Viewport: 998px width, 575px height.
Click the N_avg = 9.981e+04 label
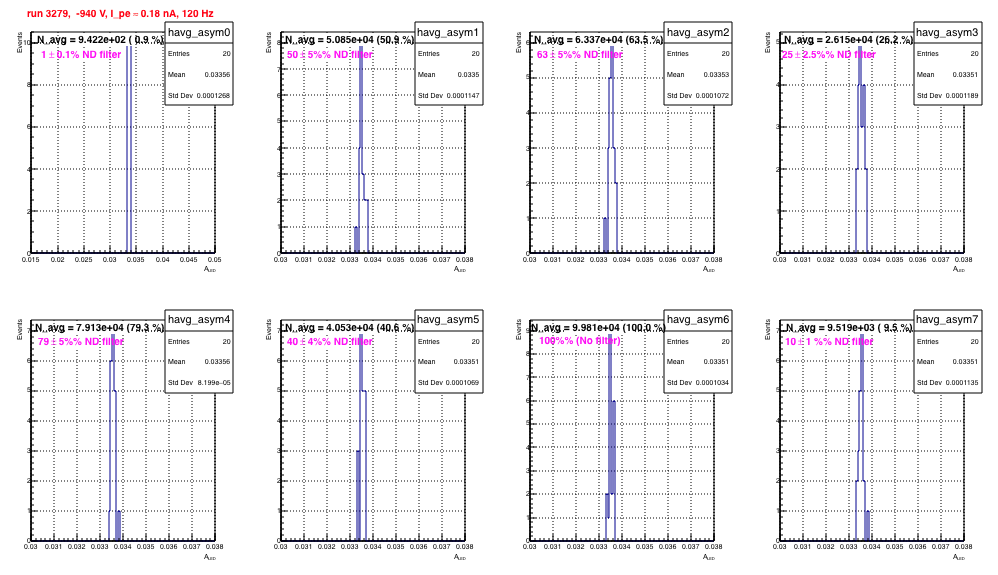coord(598,328)
